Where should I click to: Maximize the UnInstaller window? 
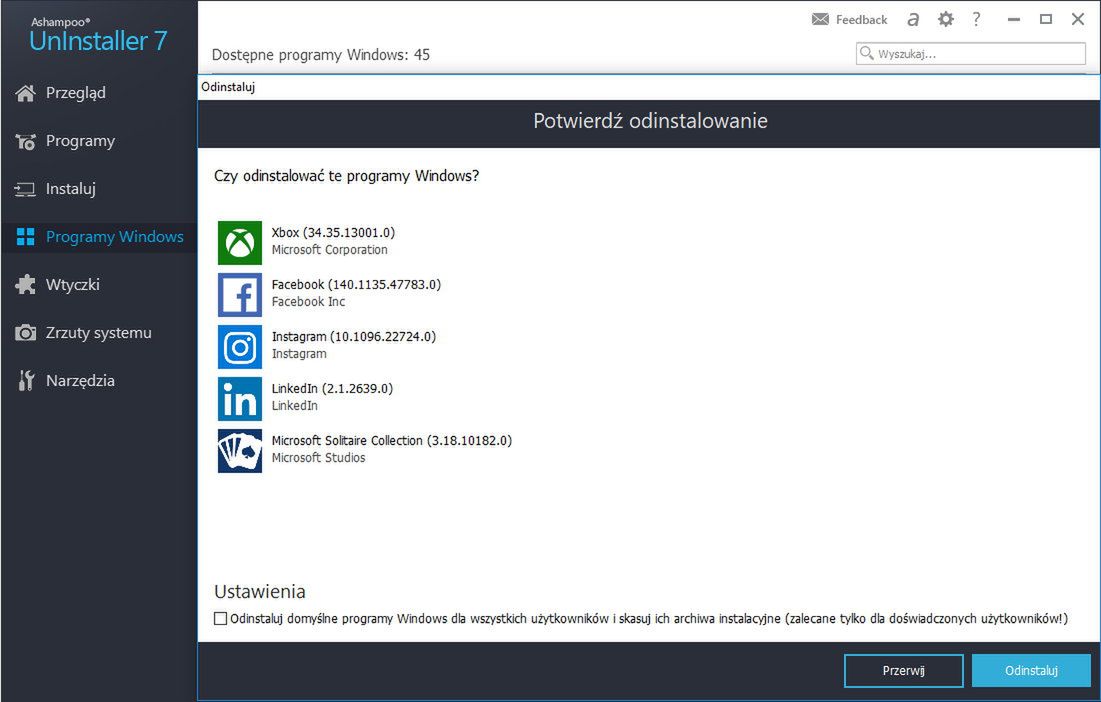(1046, 20)
